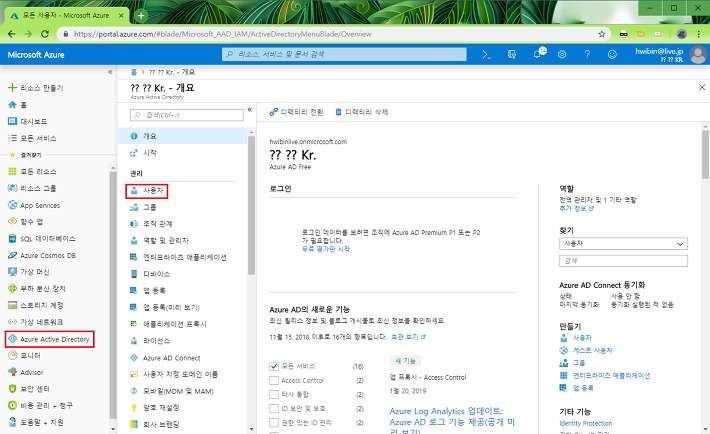Image resolution: width=710 pixels, height=434 pixels.
Task: Open the help question mark icon
Action: 587,54
